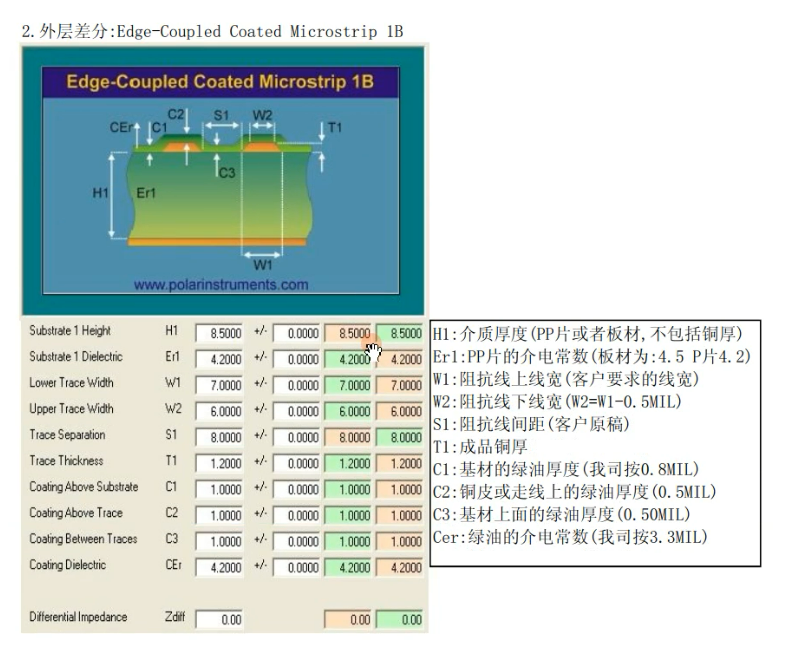Click the green W2 minimum value 6.0000
Image resolution: width=803 pixels, height=672 pixels.
348,411
